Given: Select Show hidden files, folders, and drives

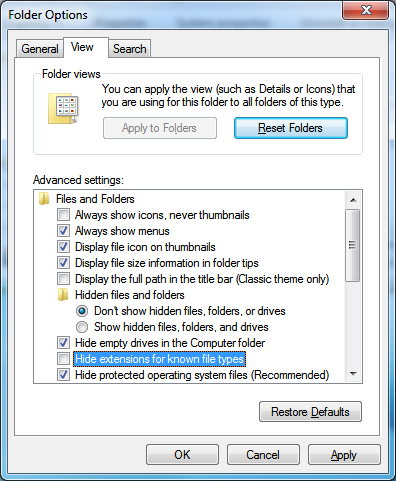Looking at the screenshot, I should 82,327.
